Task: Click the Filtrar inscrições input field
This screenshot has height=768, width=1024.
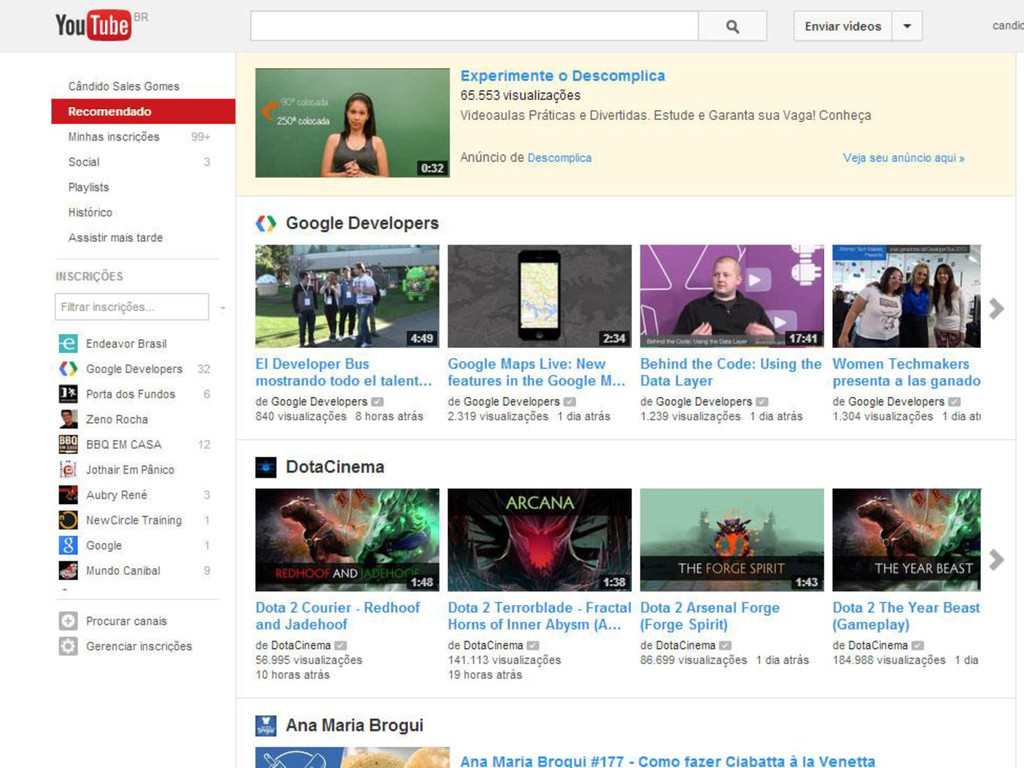Action: pos(132,307)
